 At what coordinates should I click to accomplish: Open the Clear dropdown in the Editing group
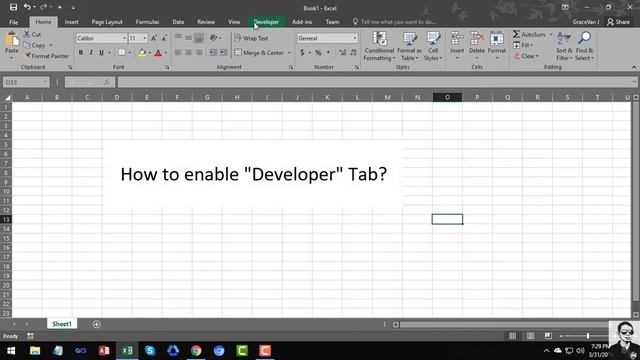click(x=526, y=56)
